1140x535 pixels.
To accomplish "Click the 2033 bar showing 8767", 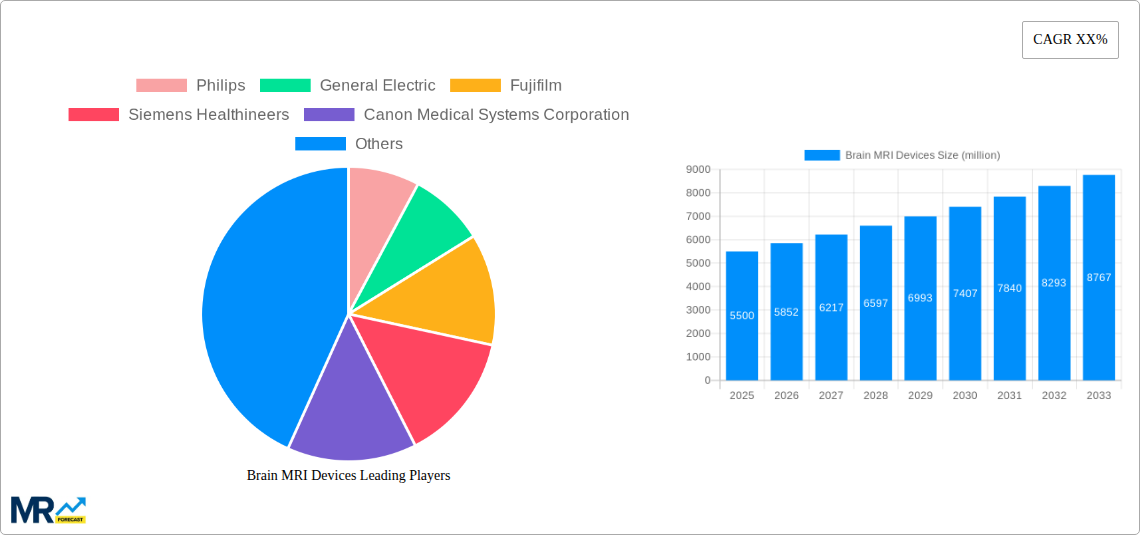I will point(1099,278).
